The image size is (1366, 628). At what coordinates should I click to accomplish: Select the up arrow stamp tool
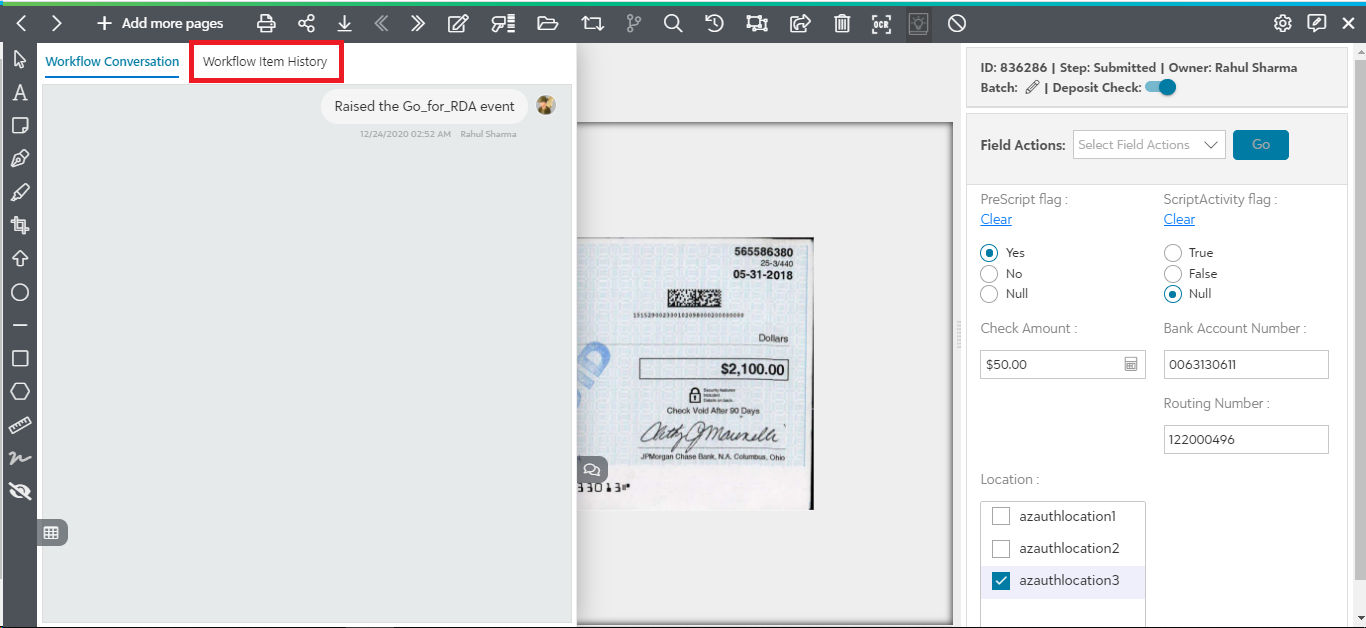click(x=19, y=259)
